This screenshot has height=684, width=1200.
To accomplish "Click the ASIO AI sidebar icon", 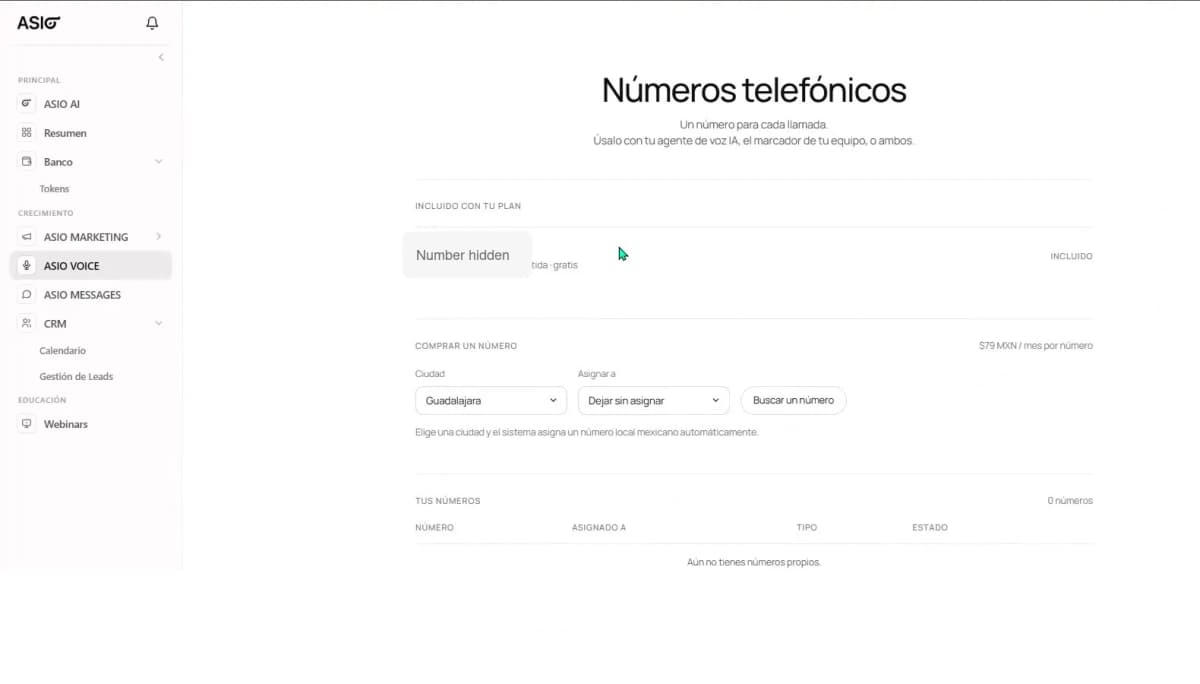I will click(x=27, y=103).
